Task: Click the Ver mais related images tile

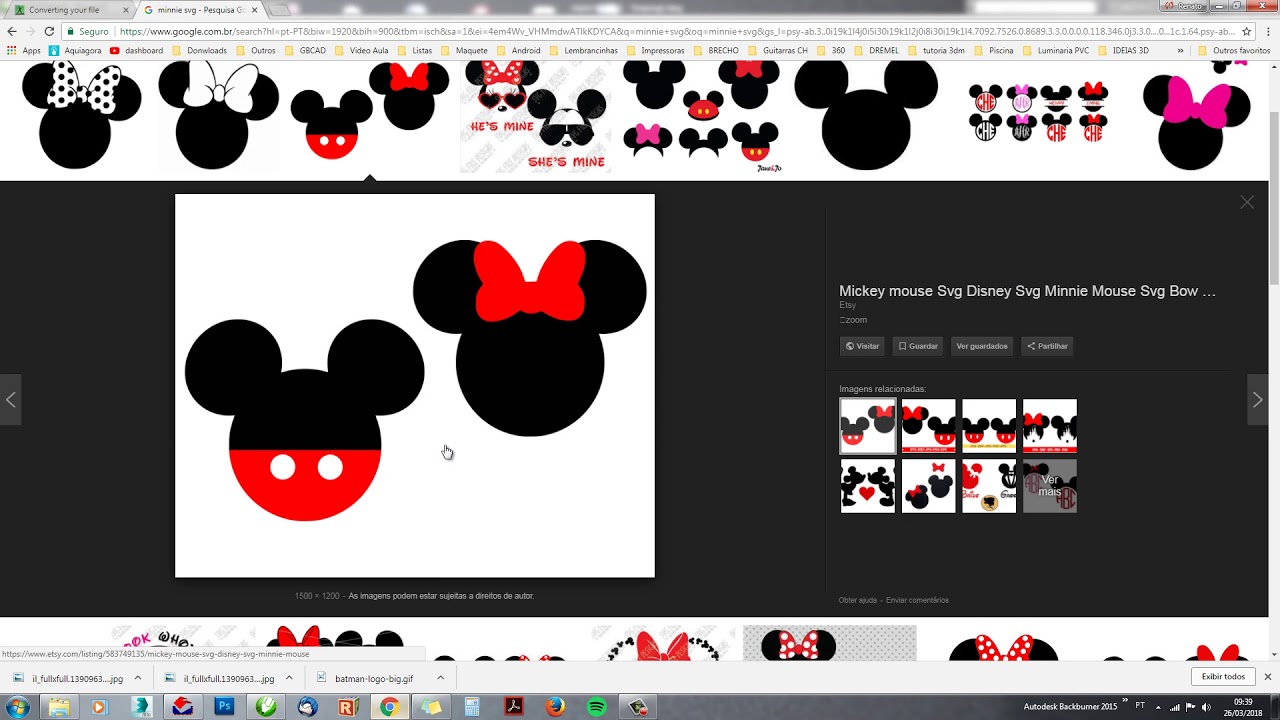Action: coord(1049,486)
